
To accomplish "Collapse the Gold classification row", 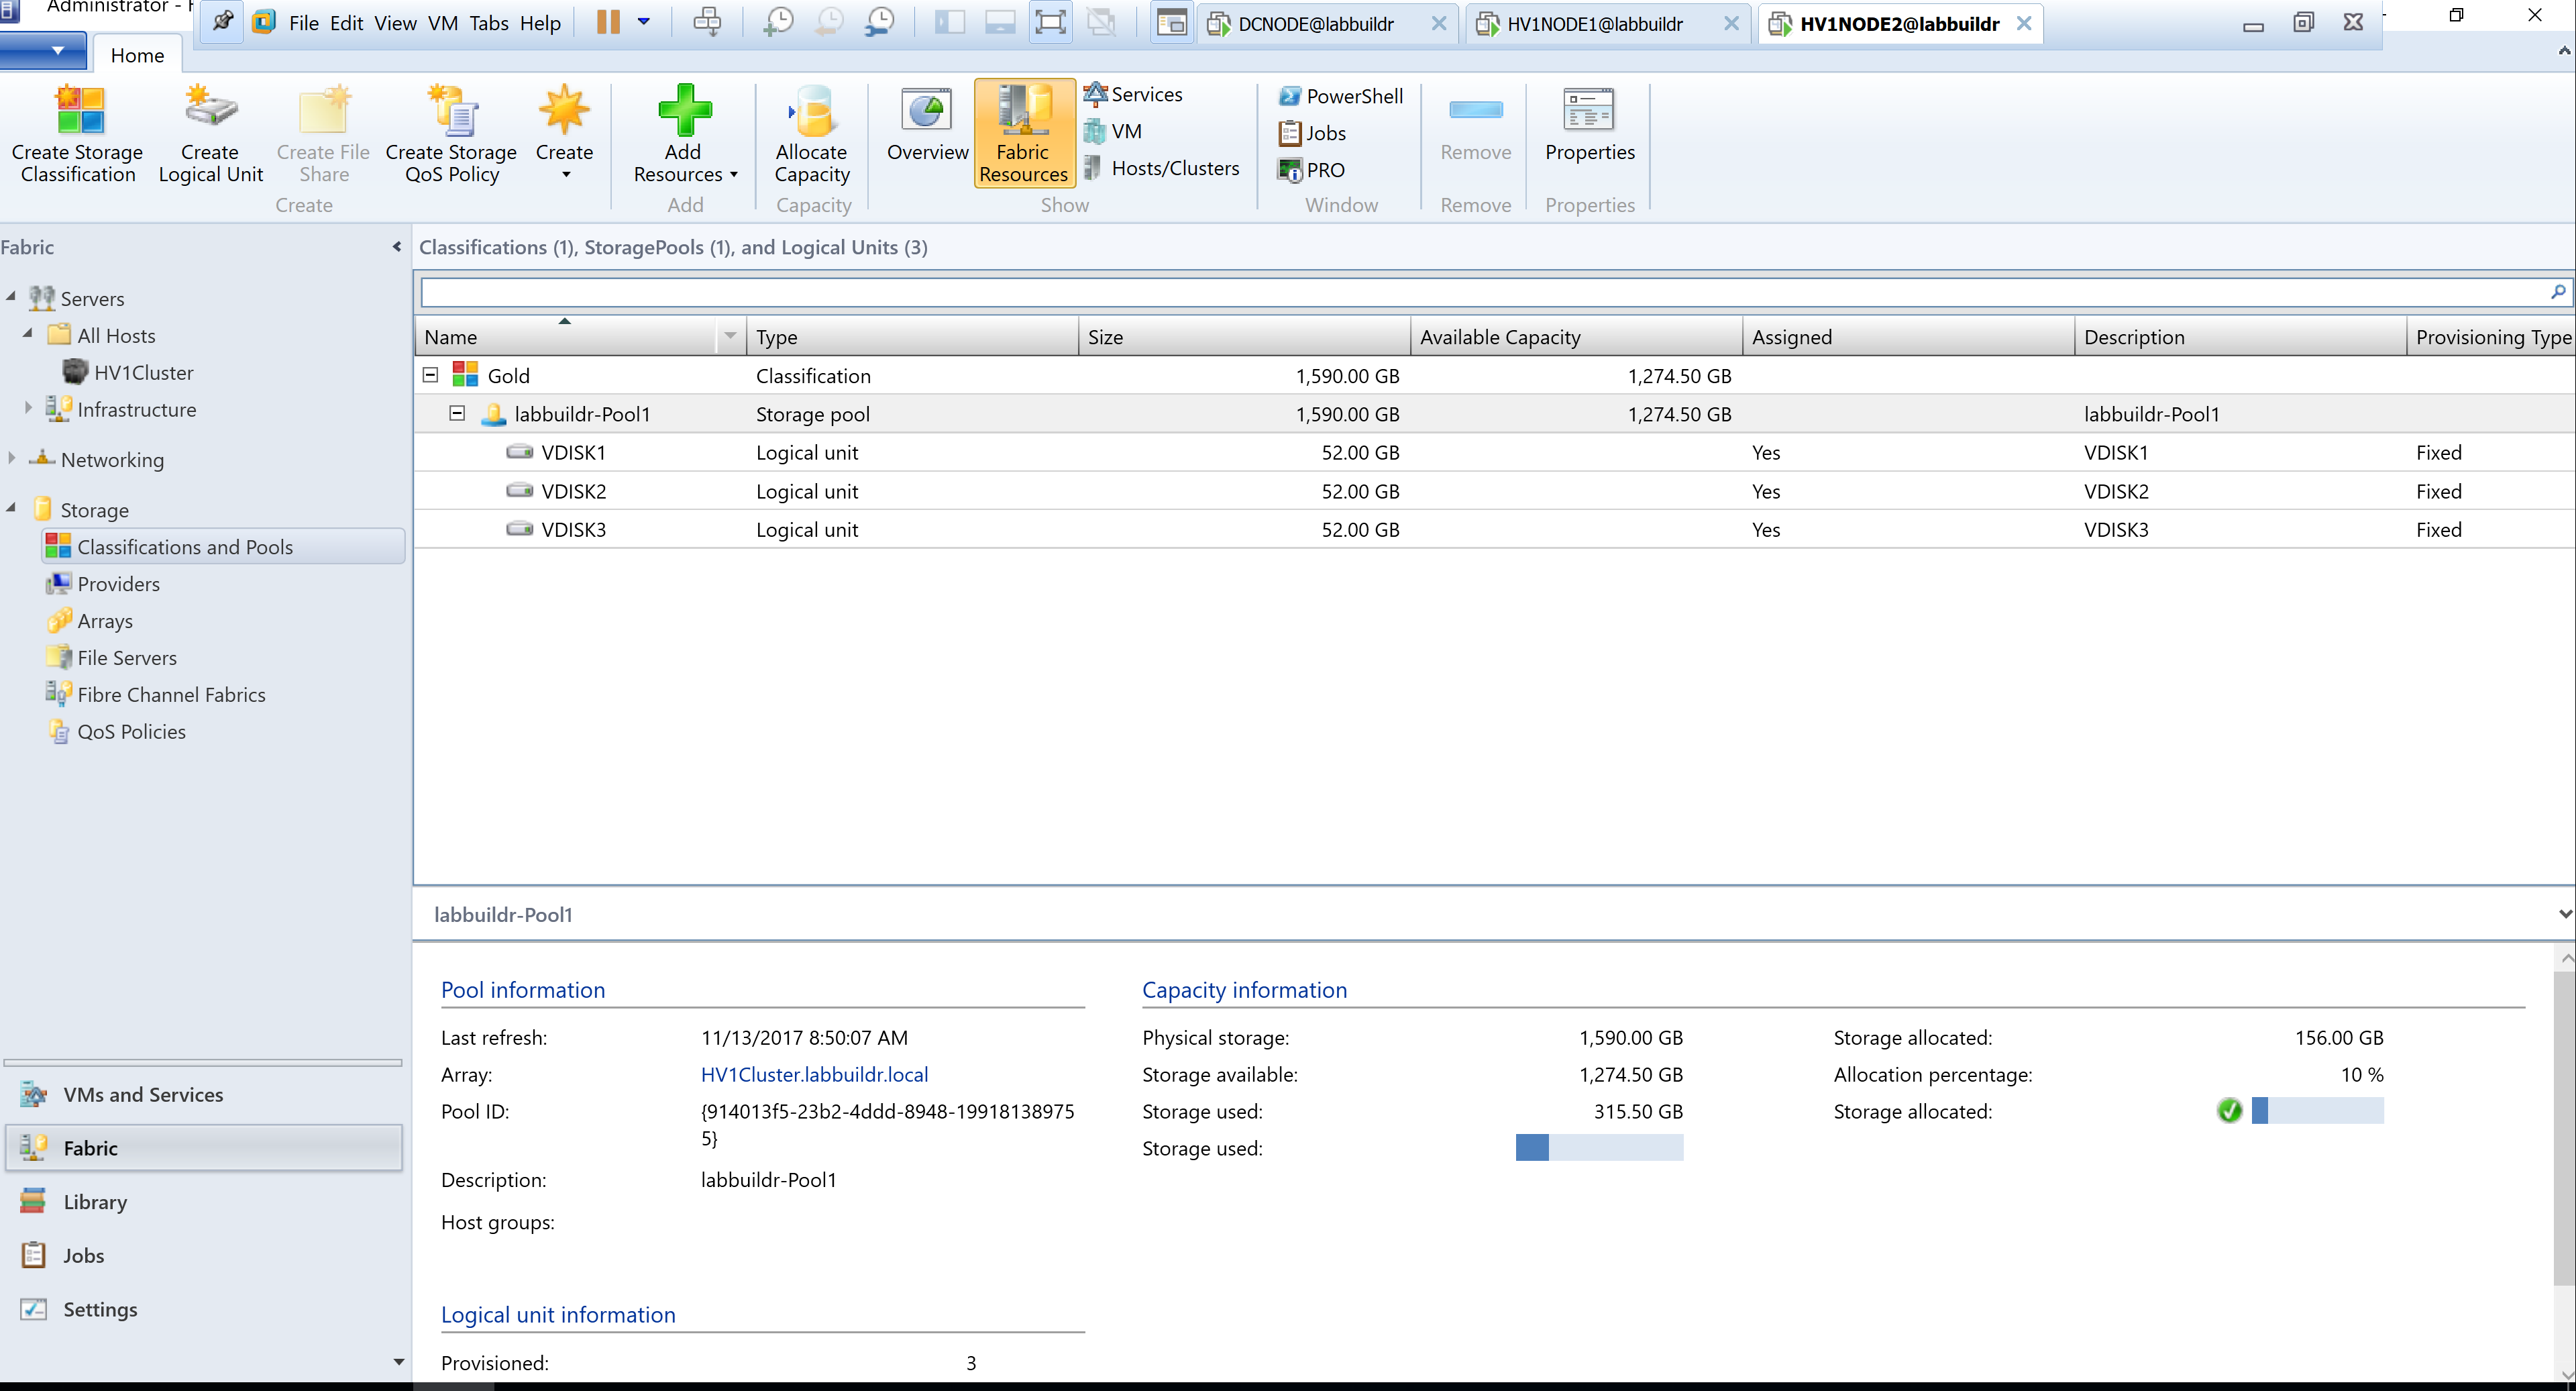I will [x=431, y=375].
